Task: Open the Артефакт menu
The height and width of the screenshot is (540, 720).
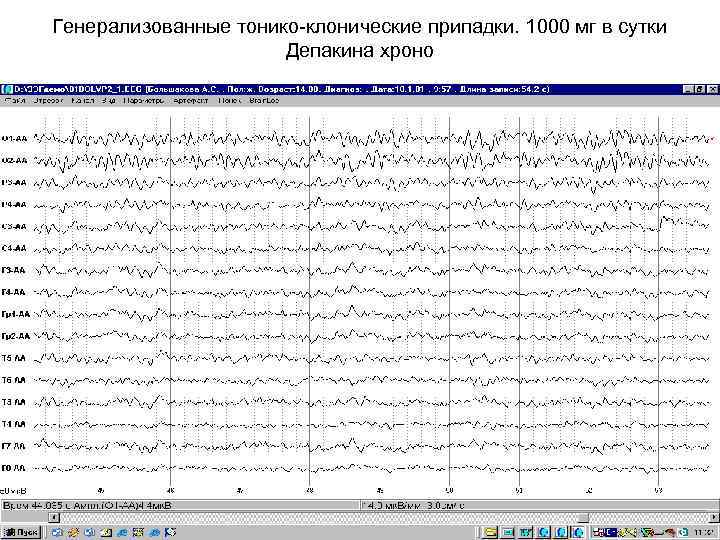Action: (191, 101)
